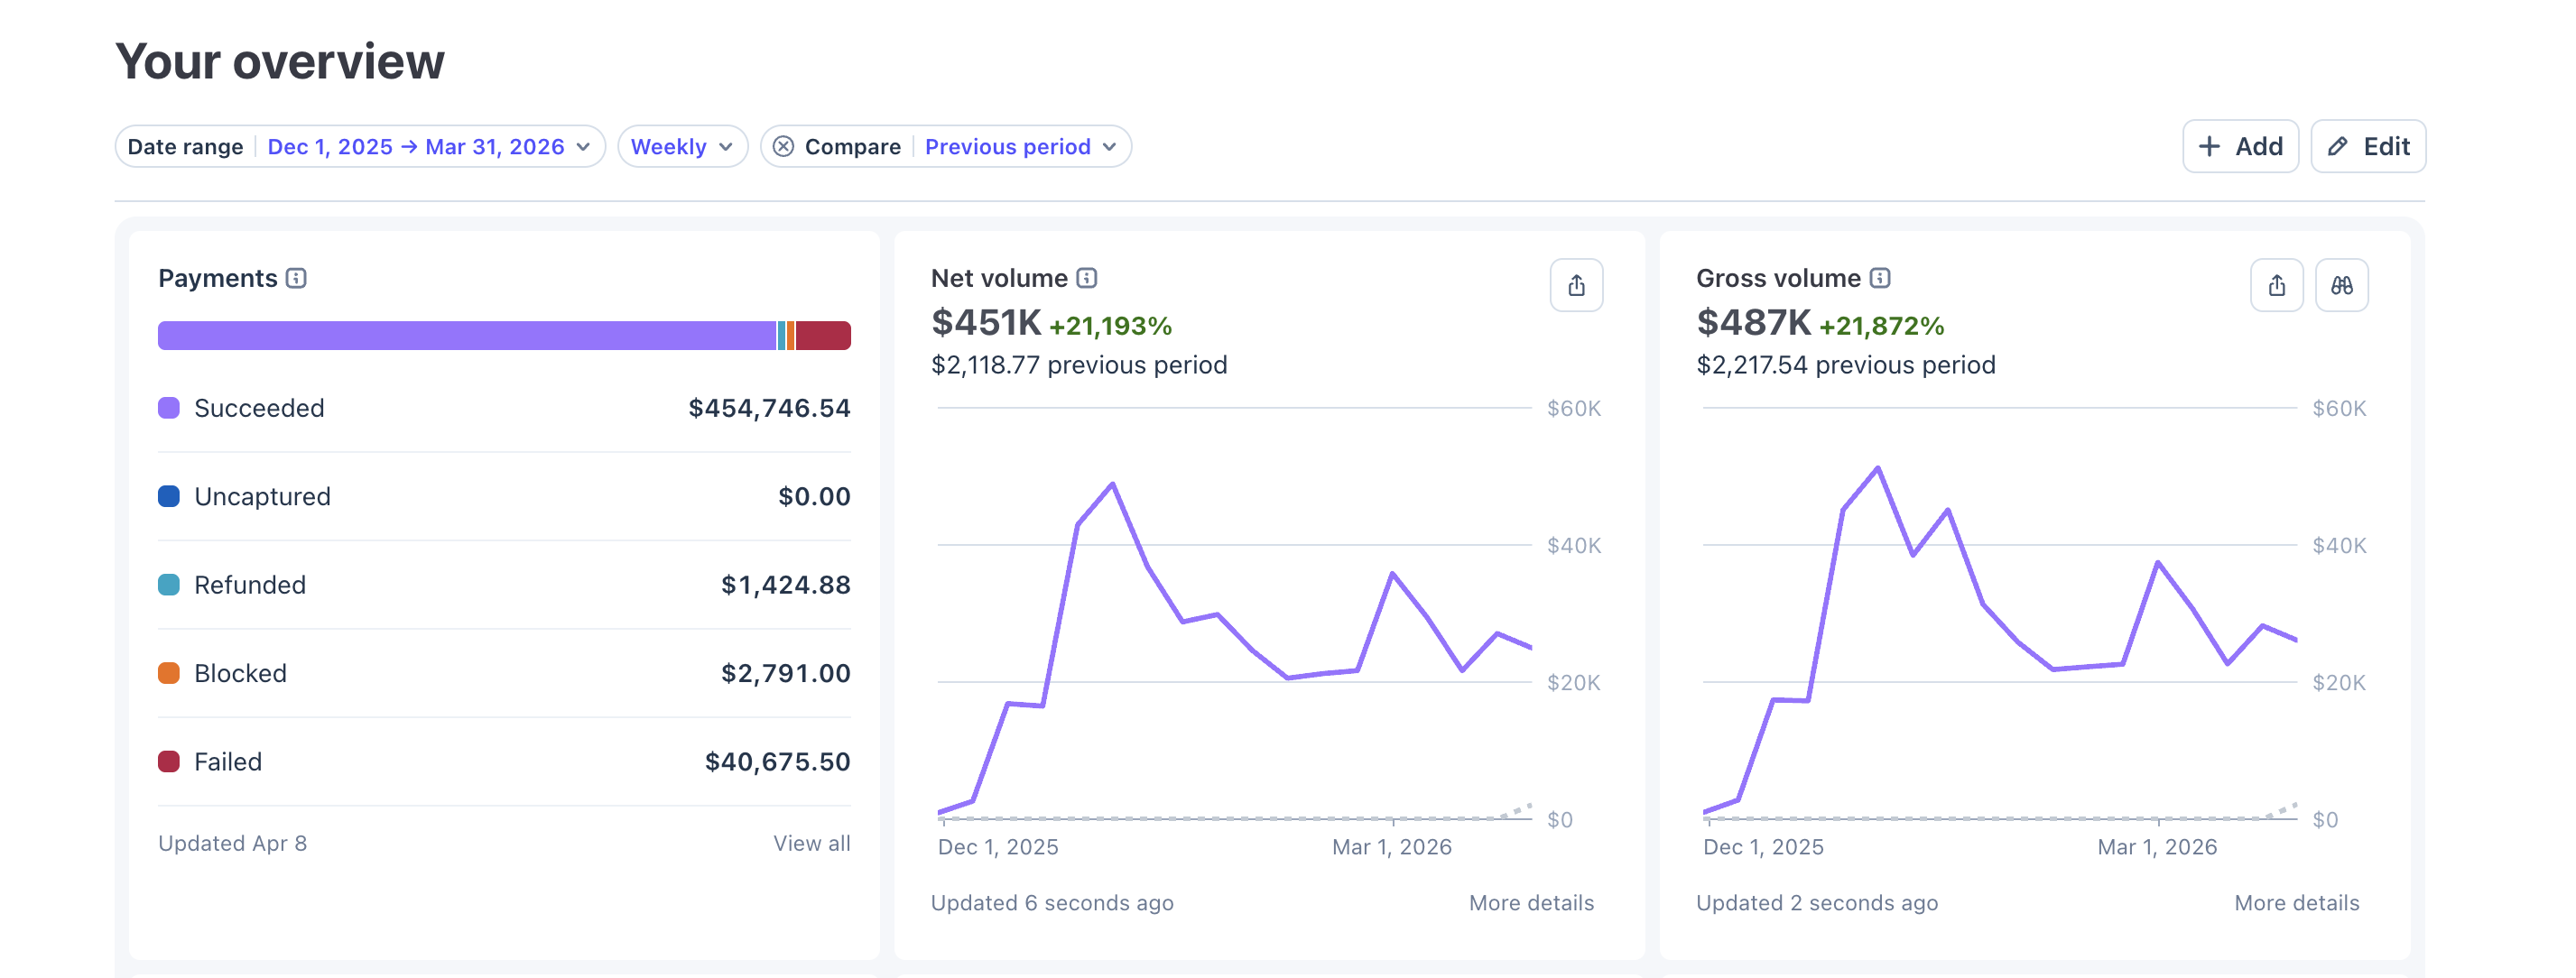
Task: Click the pencil Edit button
Action: [x=2367, y=147]
